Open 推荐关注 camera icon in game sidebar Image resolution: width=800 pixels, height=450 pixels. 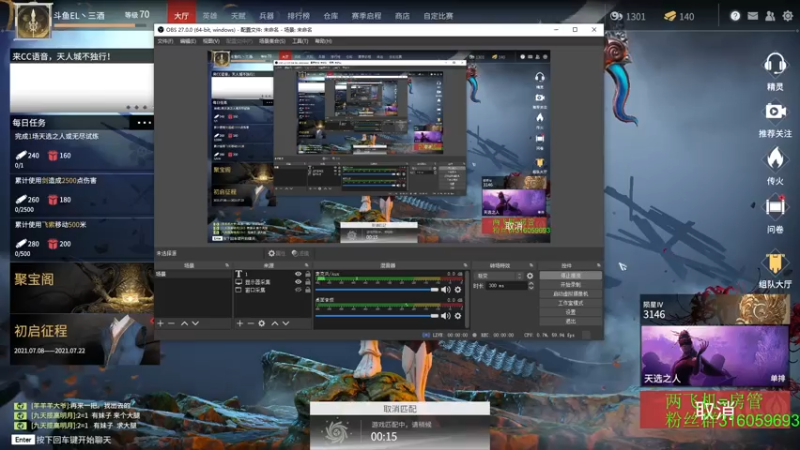pos(774,111)
